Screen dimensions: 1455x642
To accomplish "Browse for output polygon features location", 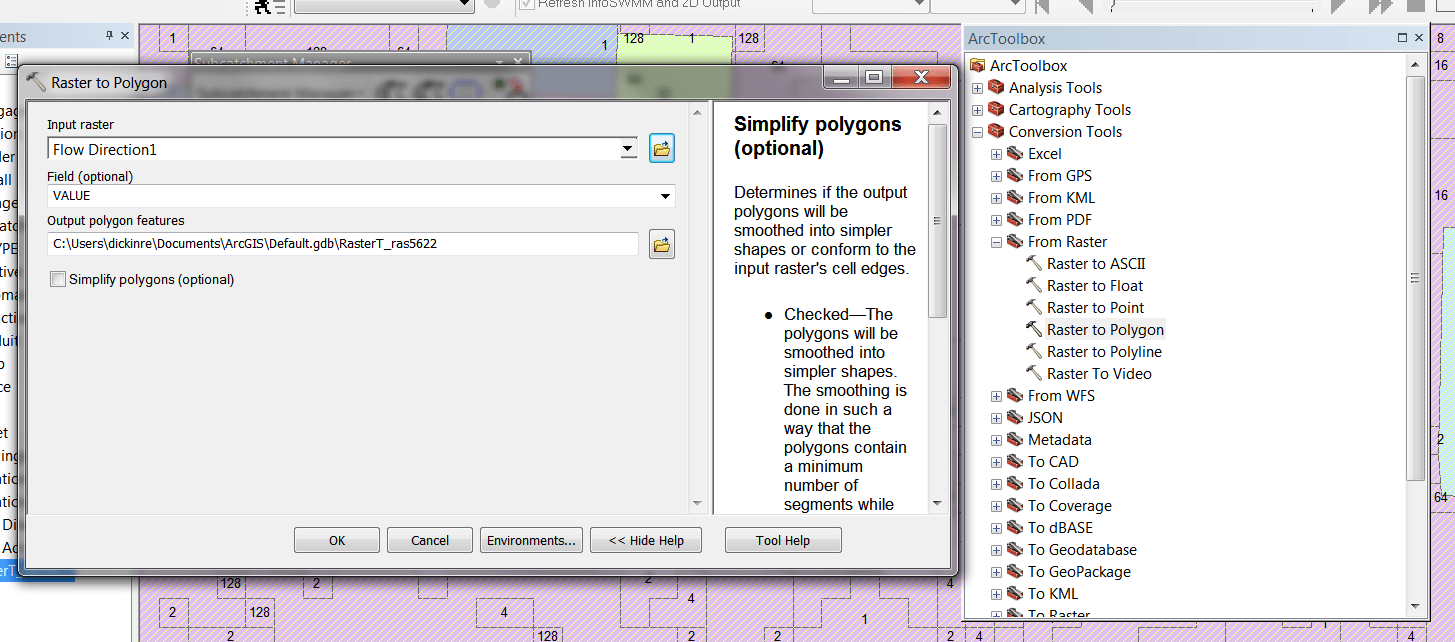I will [x=661, y=244].
